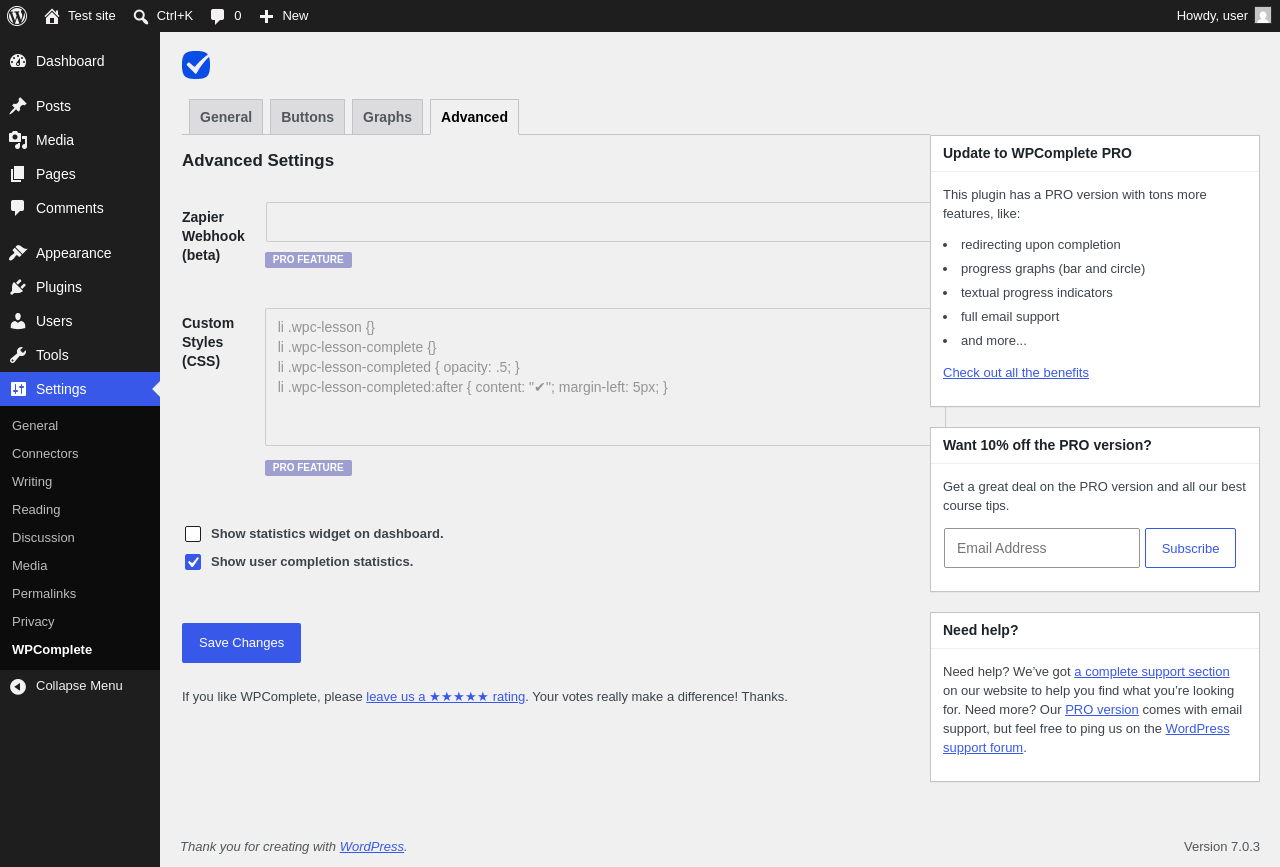
Task: Switch to the General tab
Action: tap(226, 117)
